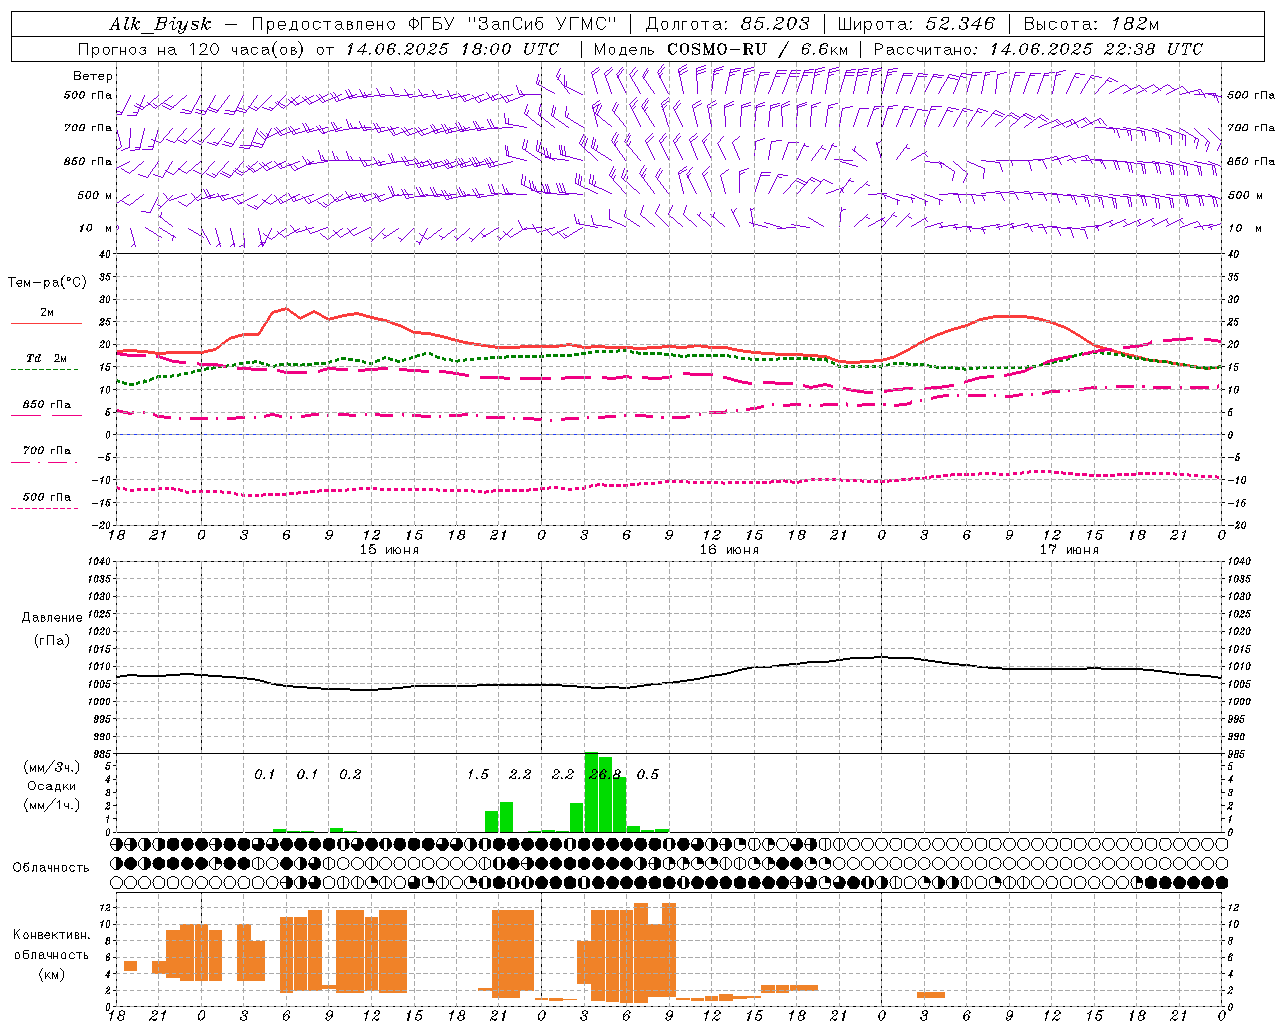This screenshot has width=1280, height=1024.
Task: Click the 'Осадки' precipitation panel label
Action: [x=51, y=786]
